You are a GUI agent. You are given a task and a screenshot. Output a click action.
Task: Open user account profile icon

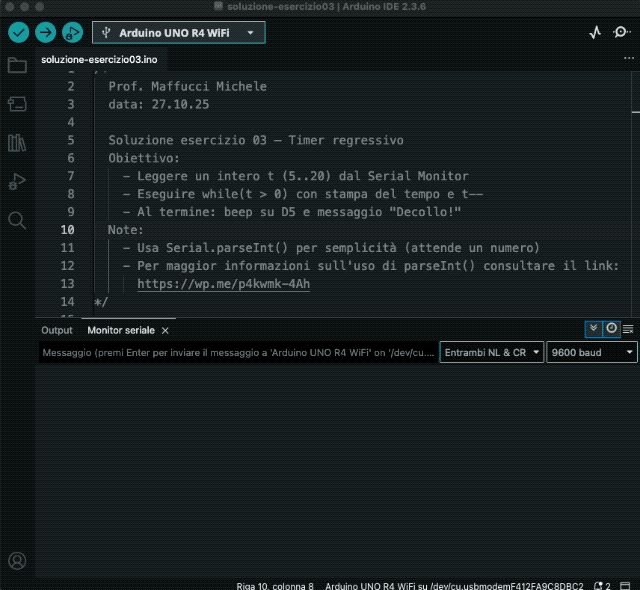click(17, 560)
